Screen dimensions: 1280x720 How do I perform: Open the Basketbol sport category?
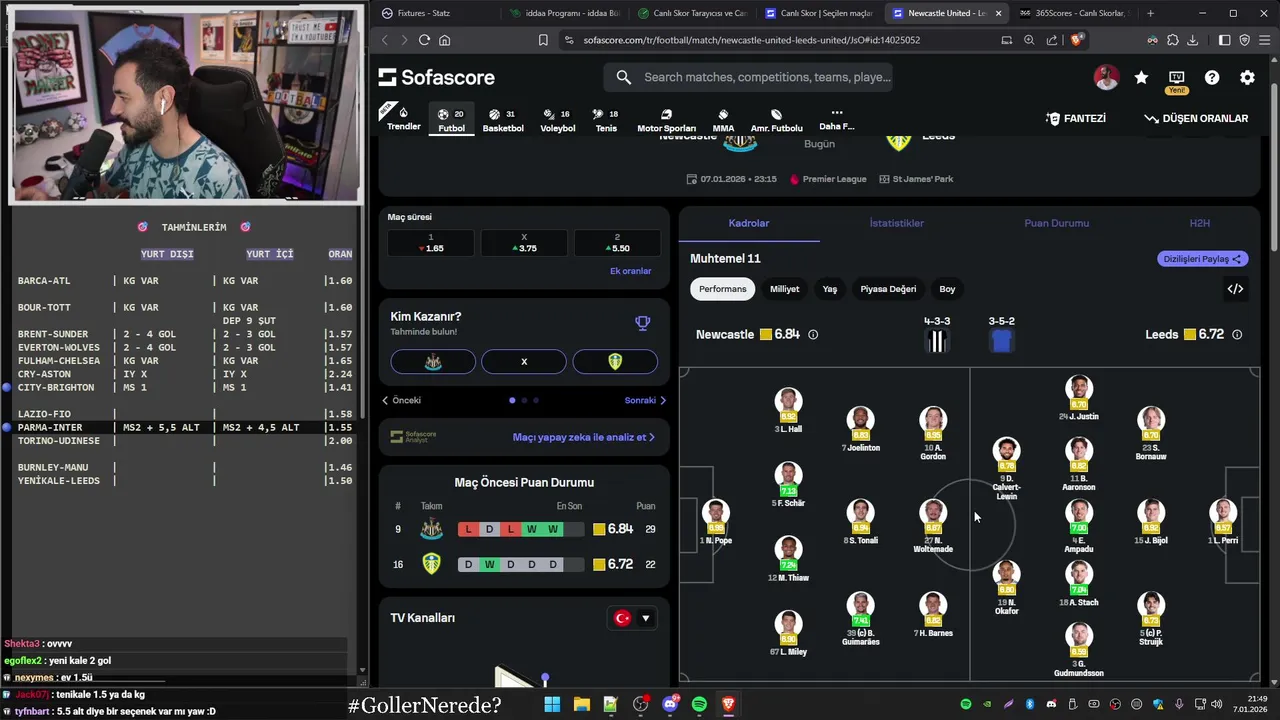[x=503, y=120]
